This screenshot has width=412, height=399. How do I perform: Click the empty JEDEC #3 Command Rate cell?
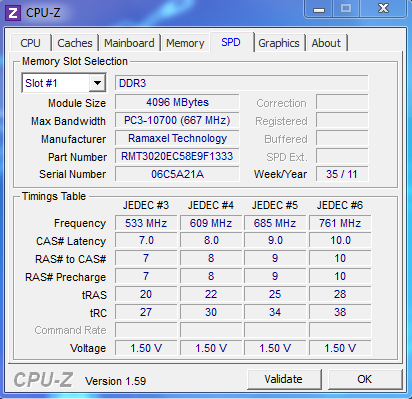click(146, 330)
